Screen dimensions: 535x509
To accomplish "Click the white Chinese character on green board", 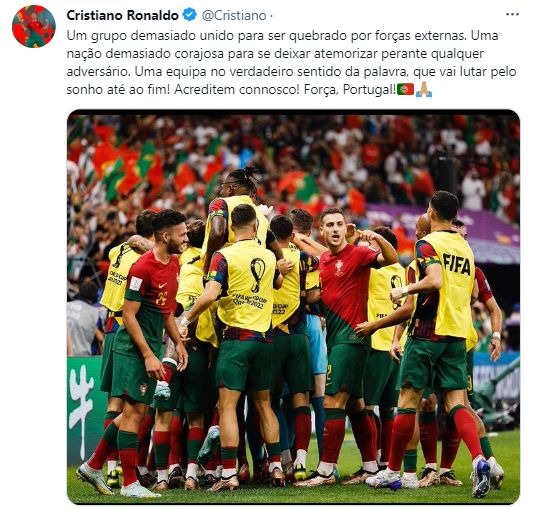I will pyautogui.click(x=81, y=411).
